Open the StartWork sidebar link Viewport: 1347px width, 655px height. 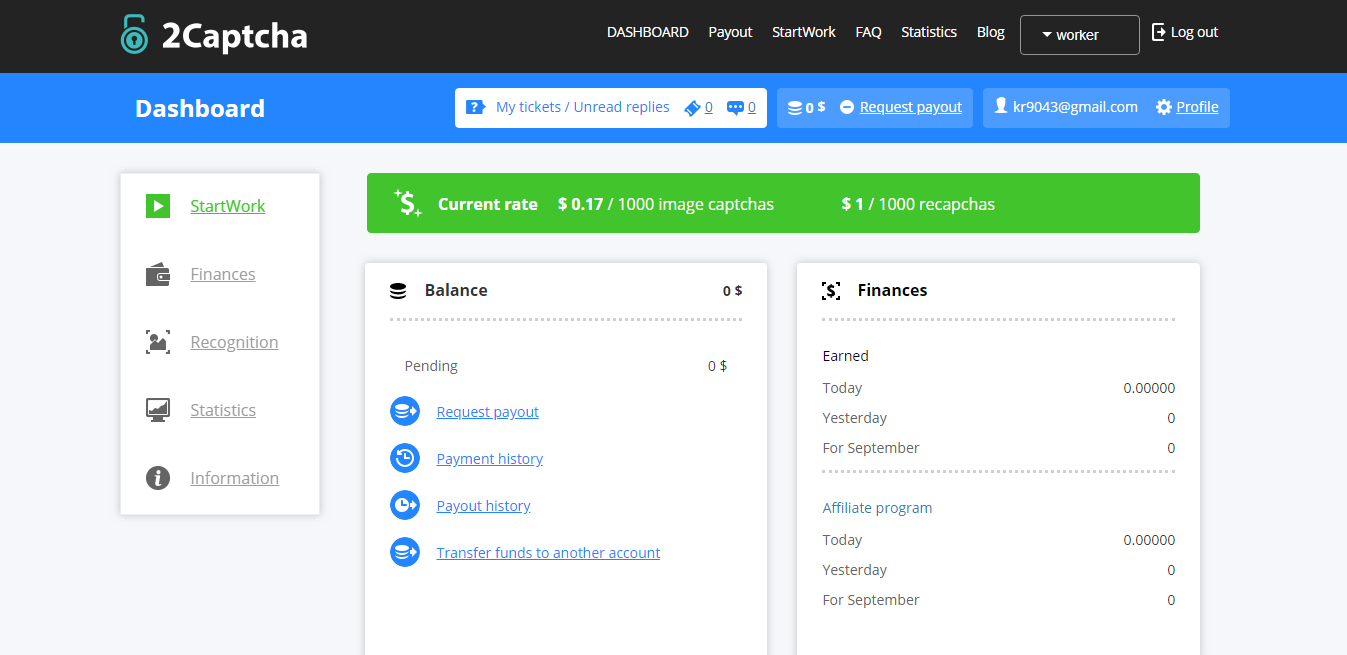pos(228,206)
